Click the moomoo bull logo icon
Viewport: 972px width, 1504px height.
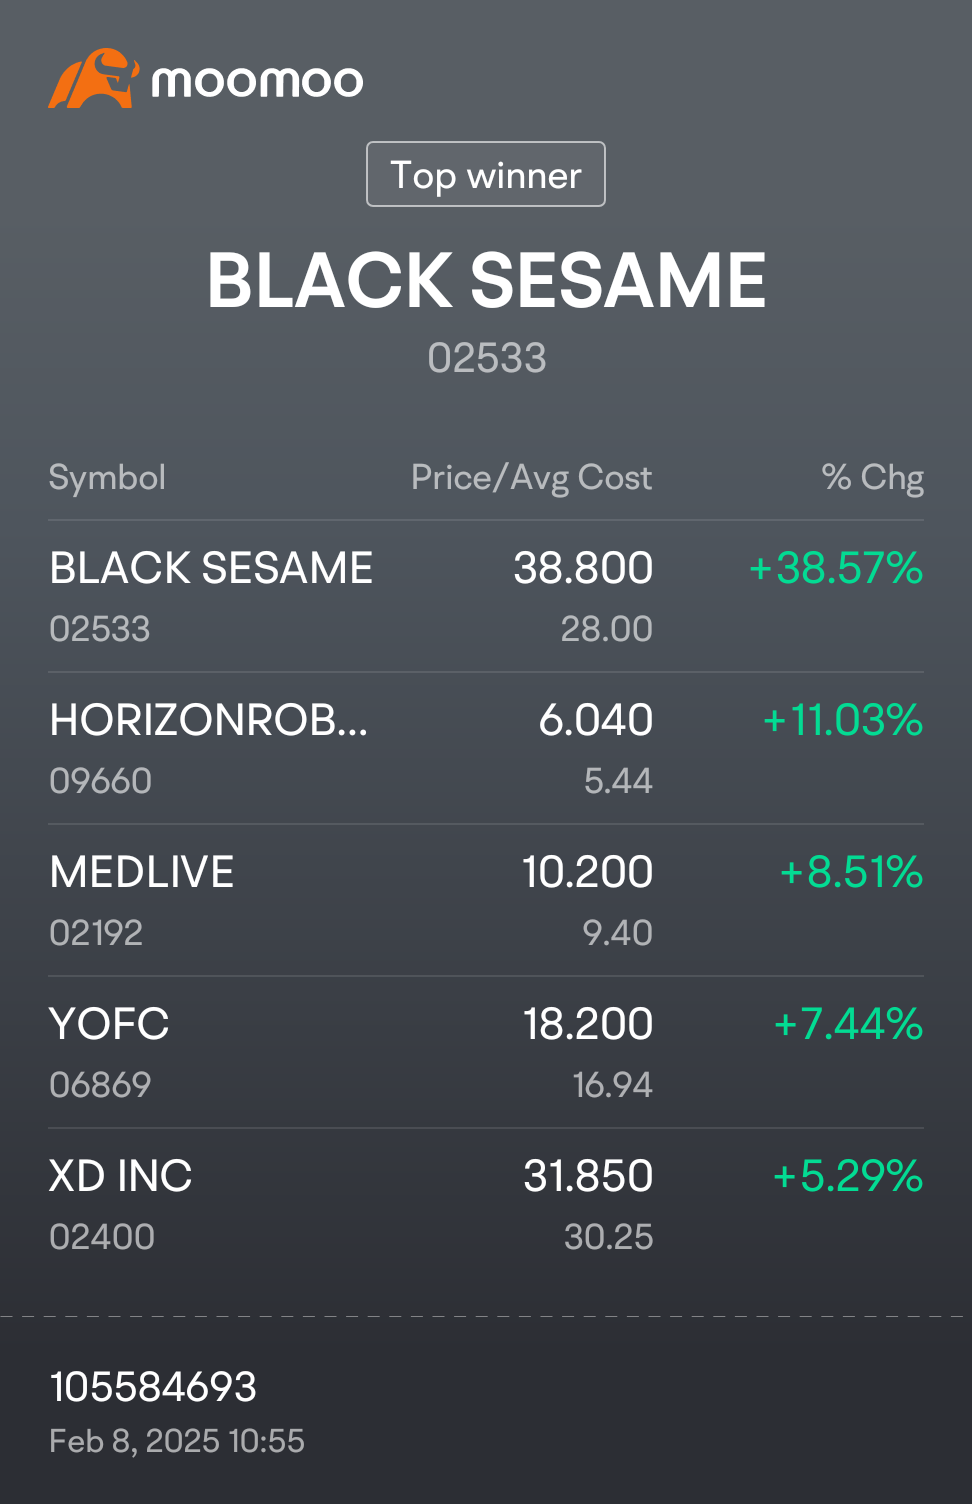93,78
